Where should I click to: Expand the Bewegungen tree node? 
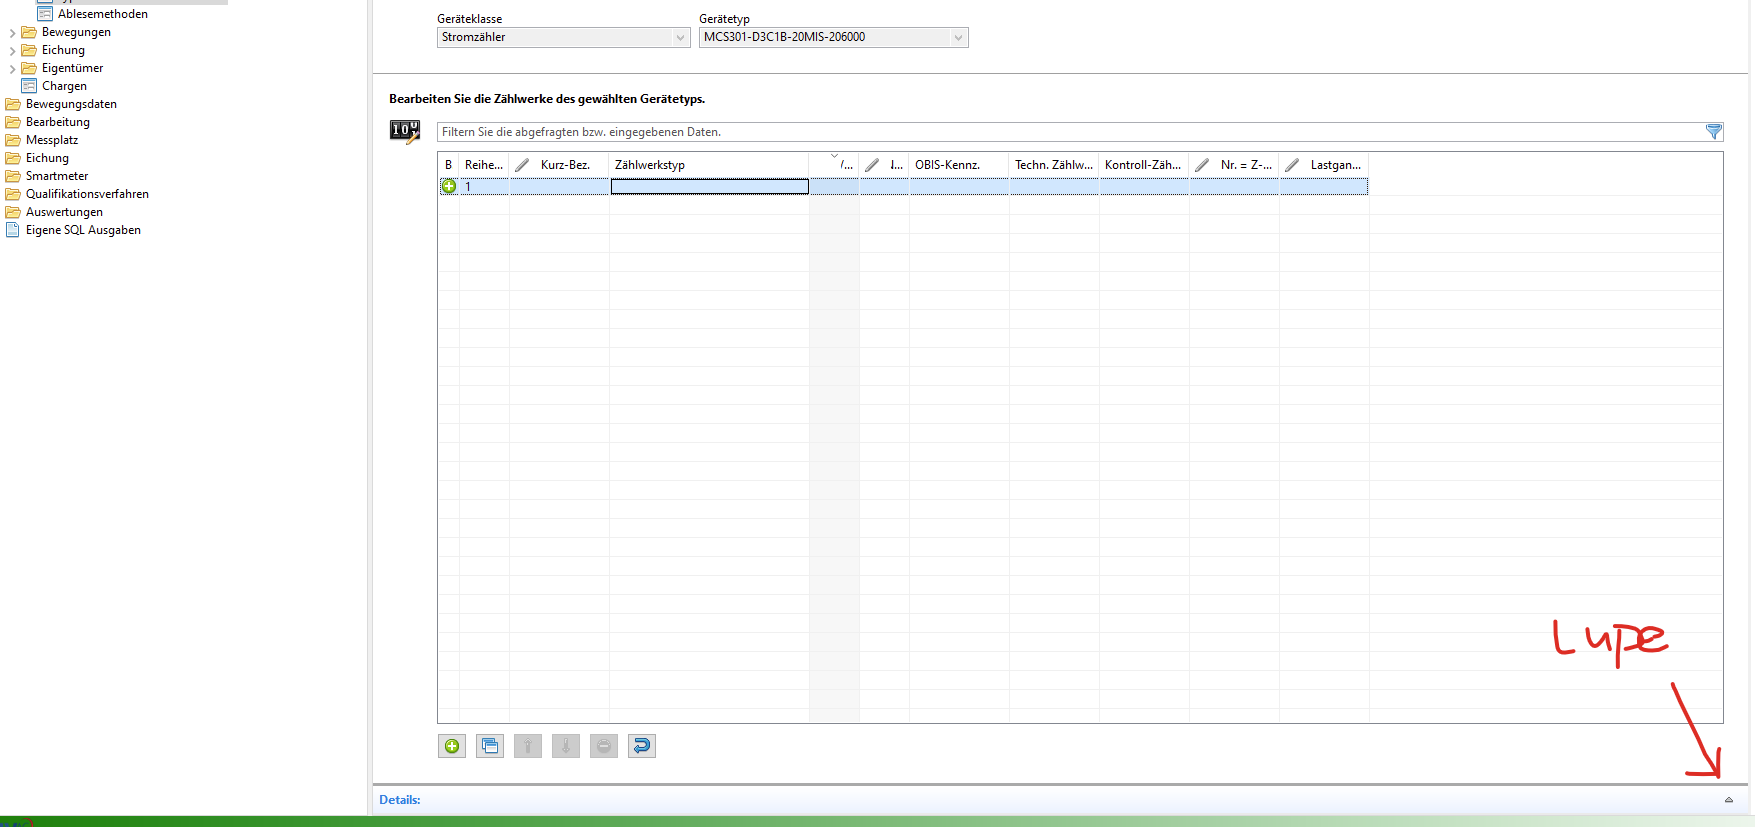pos(12,33)
